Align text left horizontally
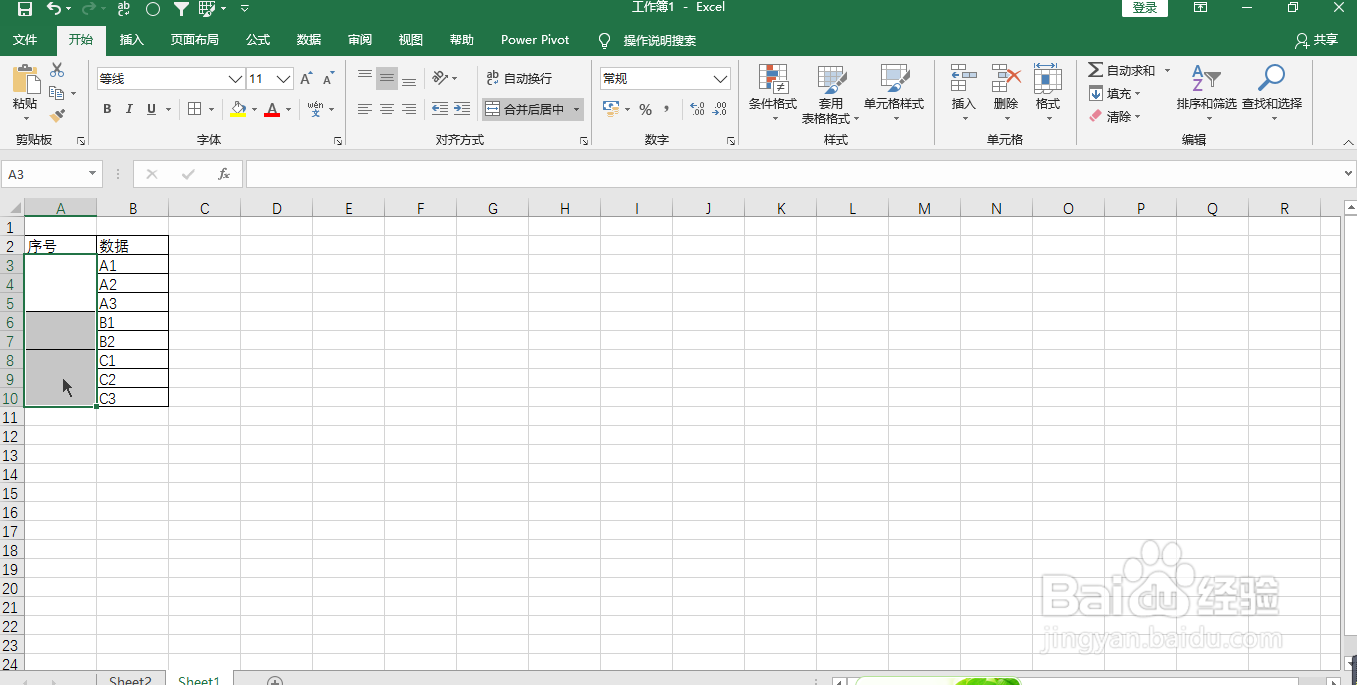Image resolution: width=1357 pixels, height=685 pixels. pyautogui.click(x=365, y=109)
